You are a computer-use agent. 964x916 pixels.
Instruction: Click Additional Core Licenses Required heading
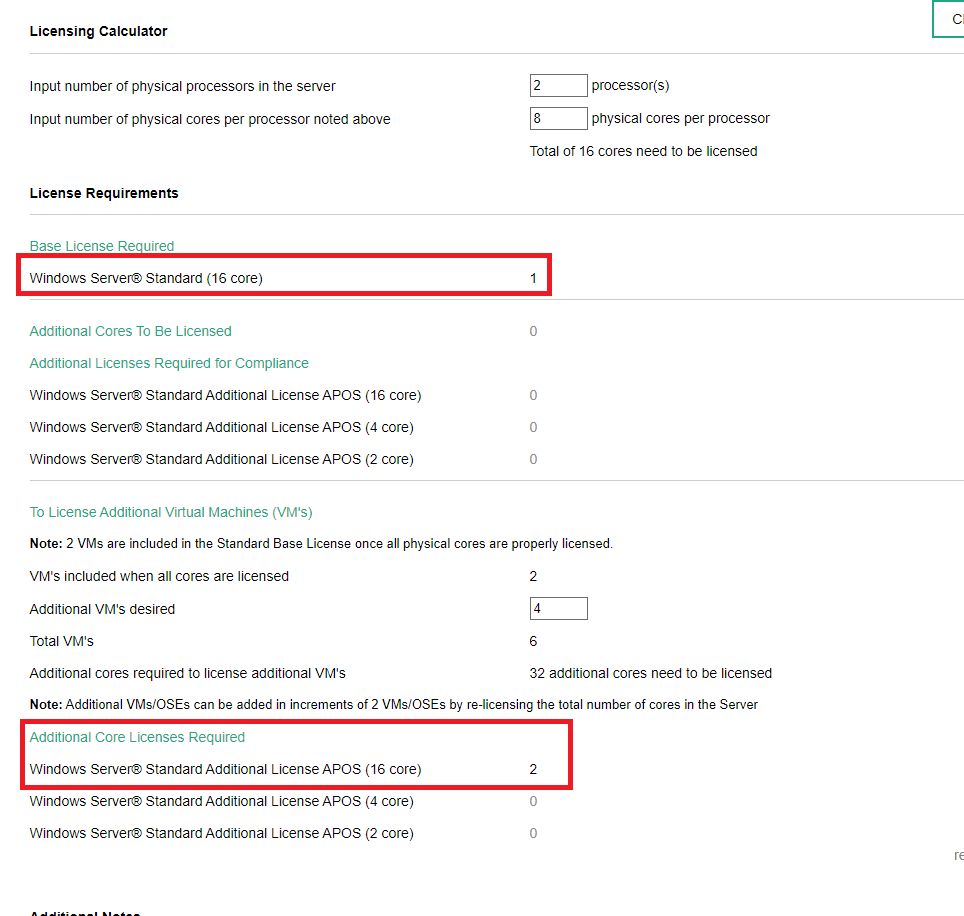137,737
